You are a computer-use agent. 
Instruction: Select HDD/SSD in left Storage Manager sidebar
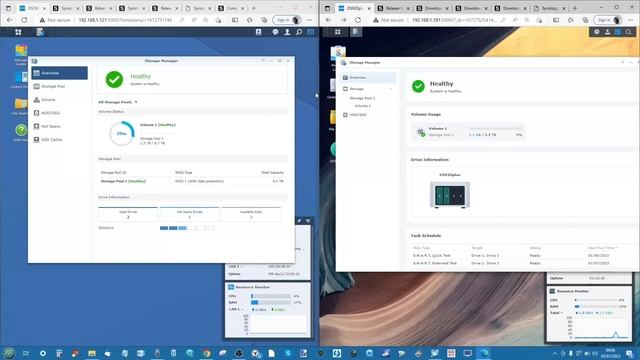coord(60,113)
